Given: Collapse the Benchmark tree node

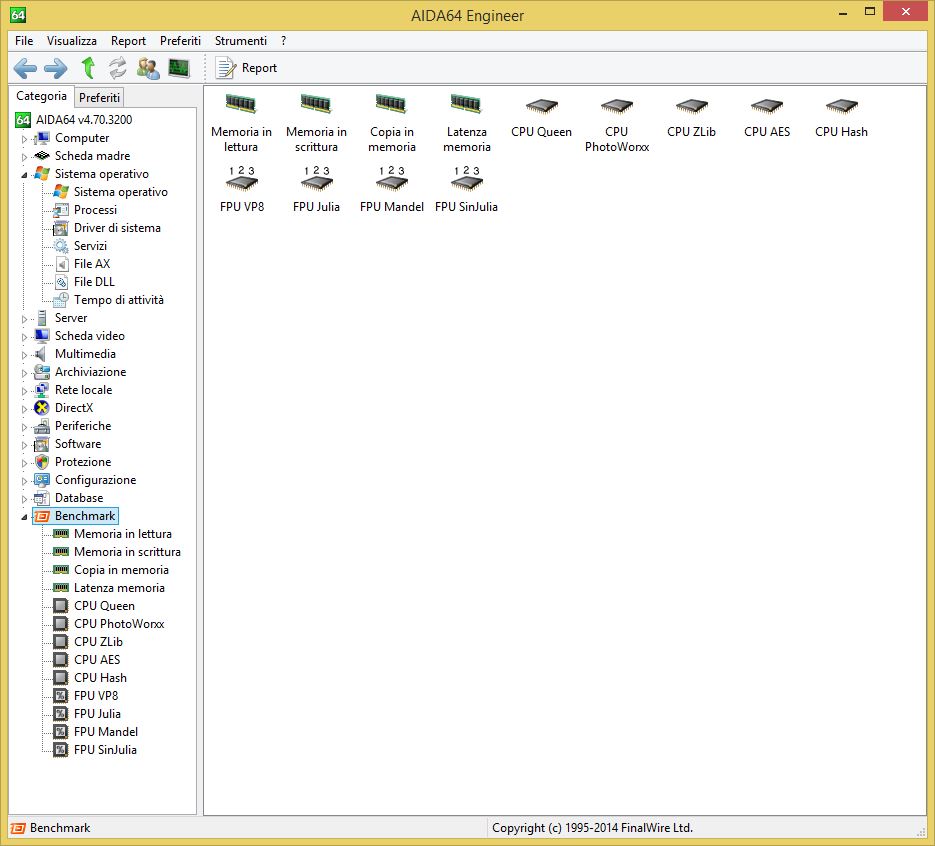Looking at the screenshot, I should pyautogui.click(x=24, y=517).
